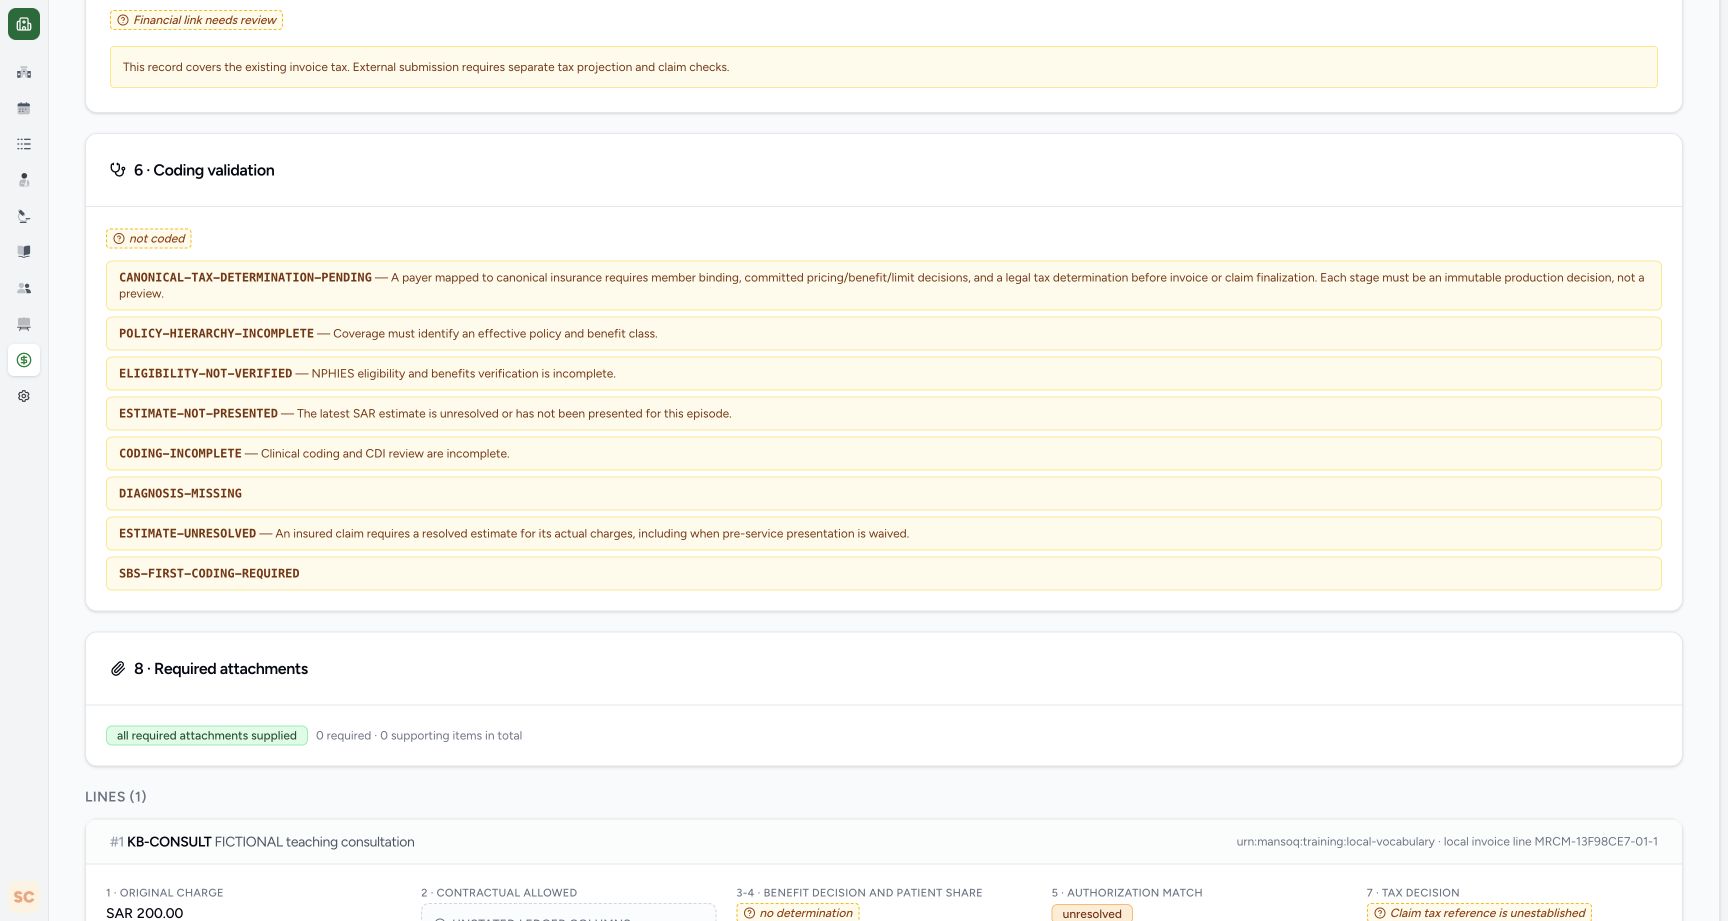Select the ELIGIBILITY-NOT-VERIFIED row
This screenshot has width=1728, height=921.
884,374
